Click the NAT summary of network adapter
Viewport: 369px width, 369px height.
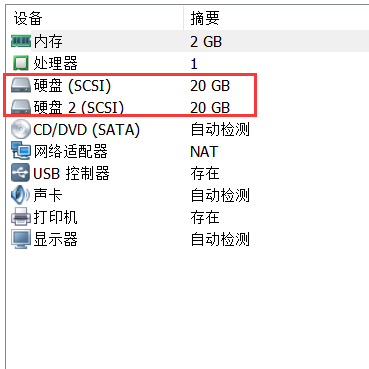[x=204, y=152]
